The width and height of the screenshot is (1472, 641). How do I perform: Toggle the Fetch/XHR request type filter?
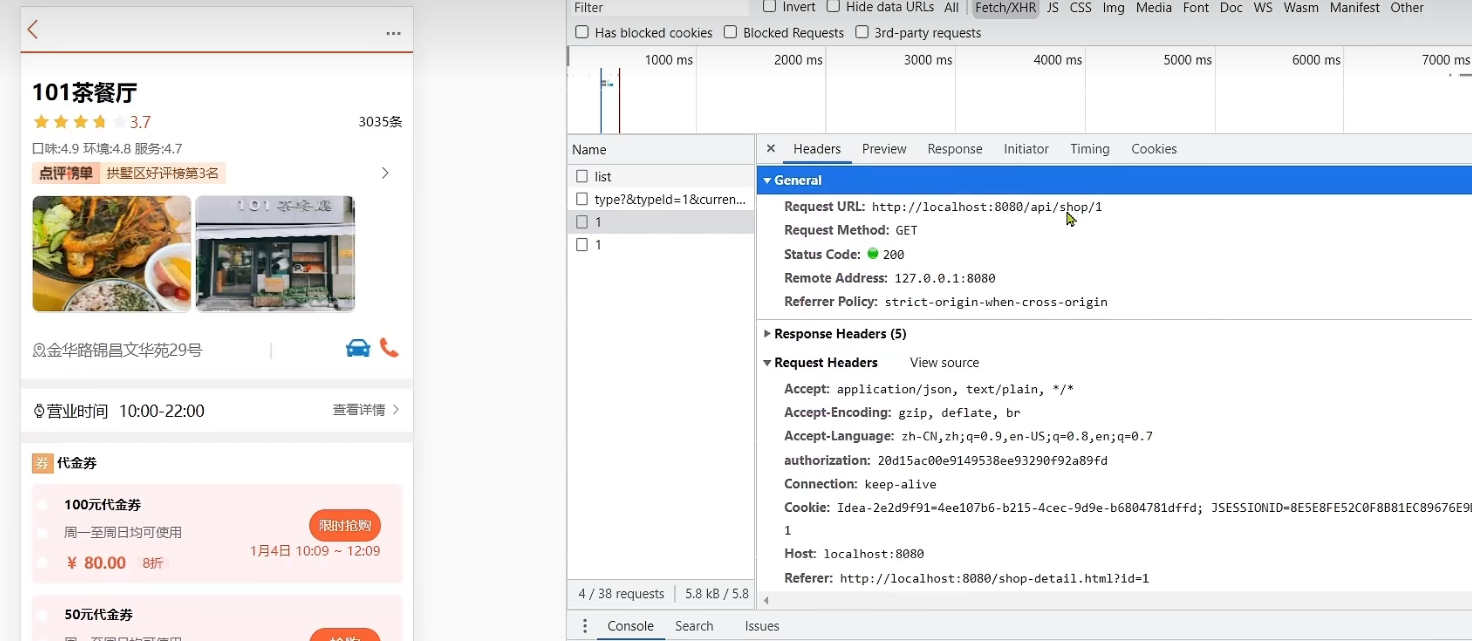(x=1005, y=8)
